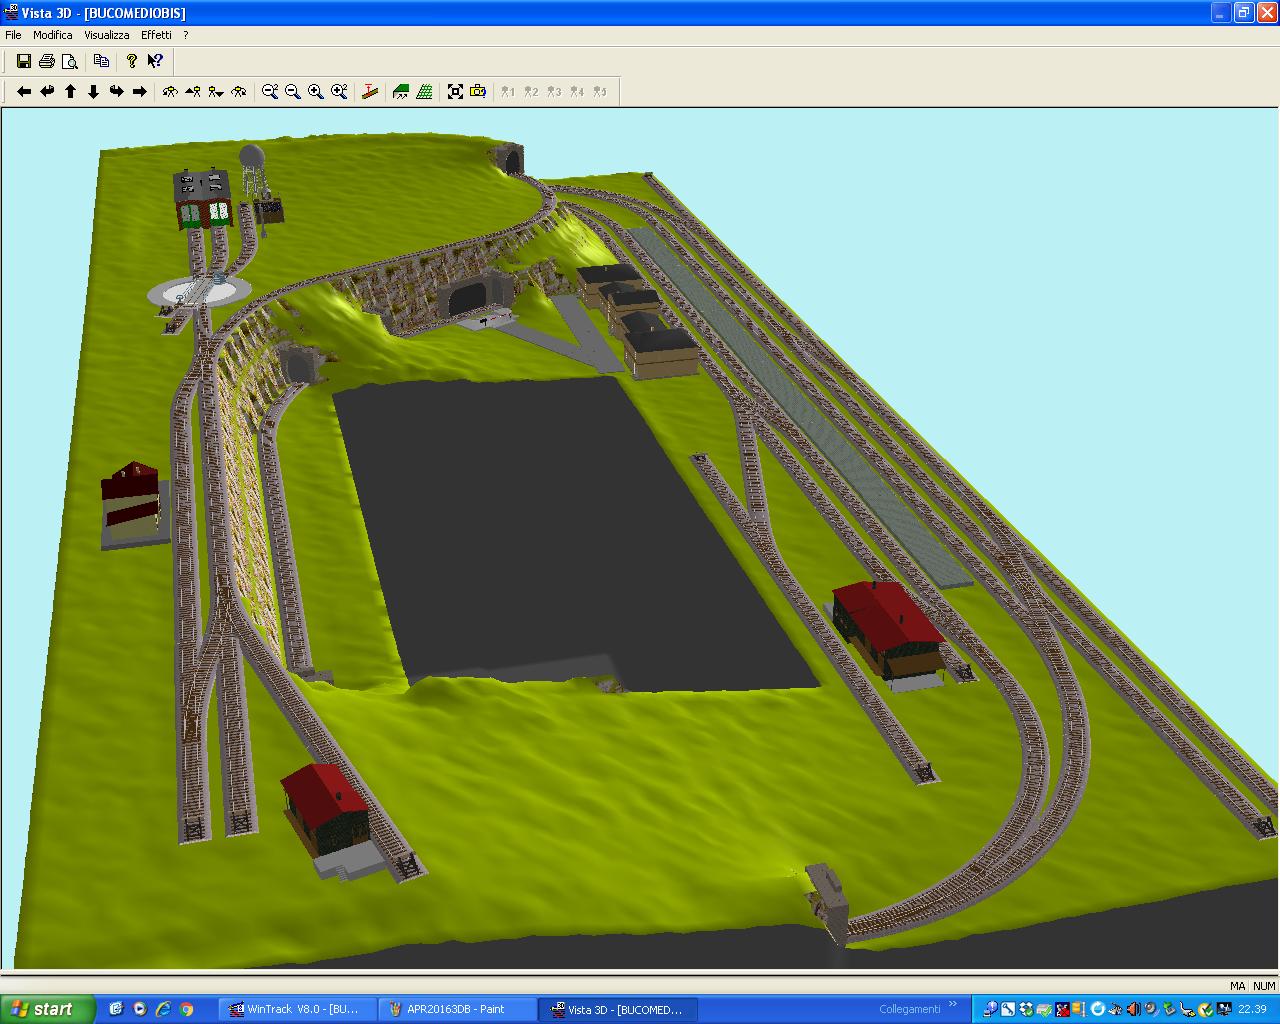Click the straight left arrow icon

pos(24,91)
